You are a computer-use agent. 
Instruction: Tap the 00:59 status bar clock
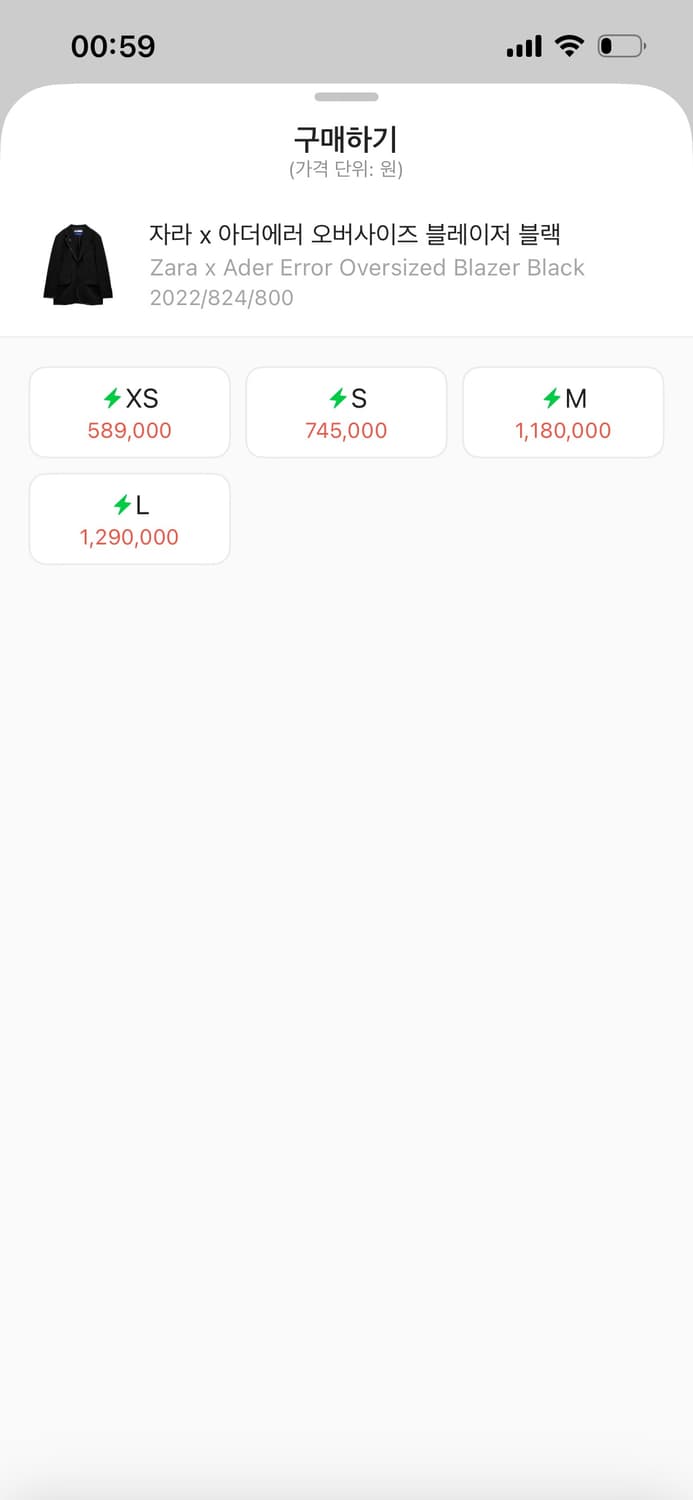[x=113, y=46]
